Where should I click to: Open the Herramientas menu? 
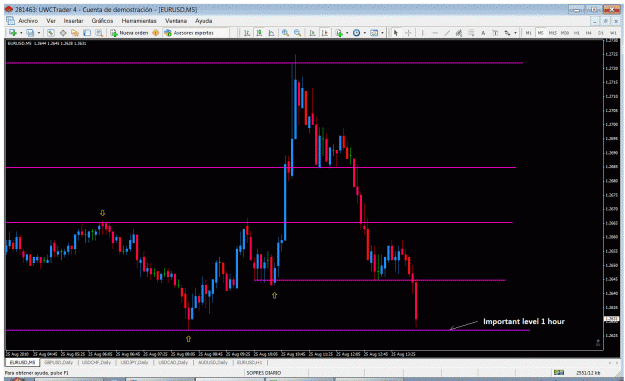tap(139, 21)
